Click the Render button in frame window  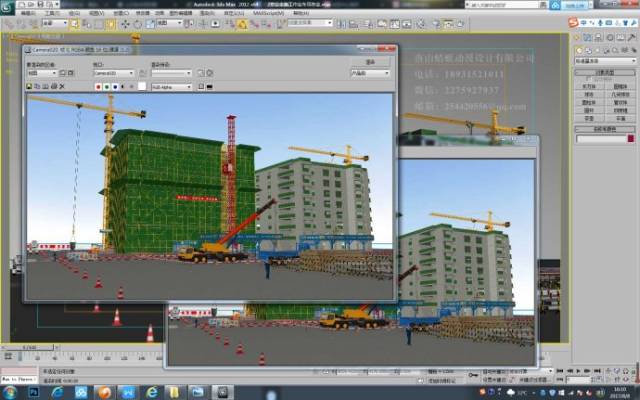click(x=370, y=62)
